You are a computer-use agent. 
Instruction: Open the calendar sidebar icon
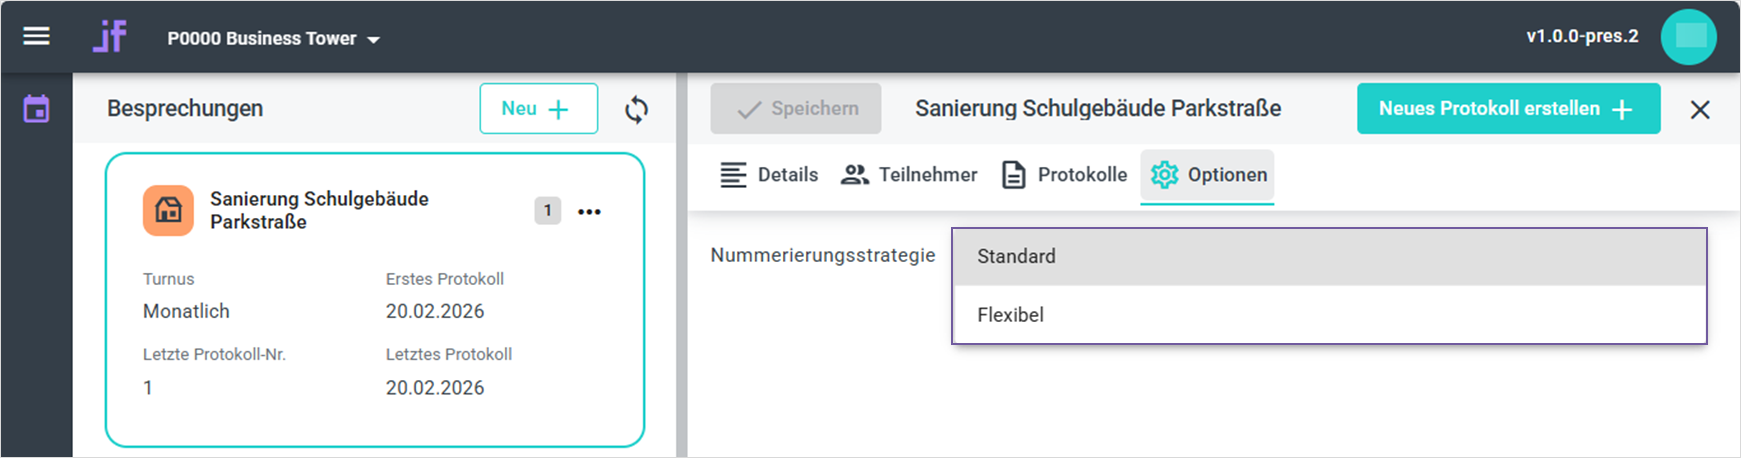pyautogui.click(x=37, y=109)
